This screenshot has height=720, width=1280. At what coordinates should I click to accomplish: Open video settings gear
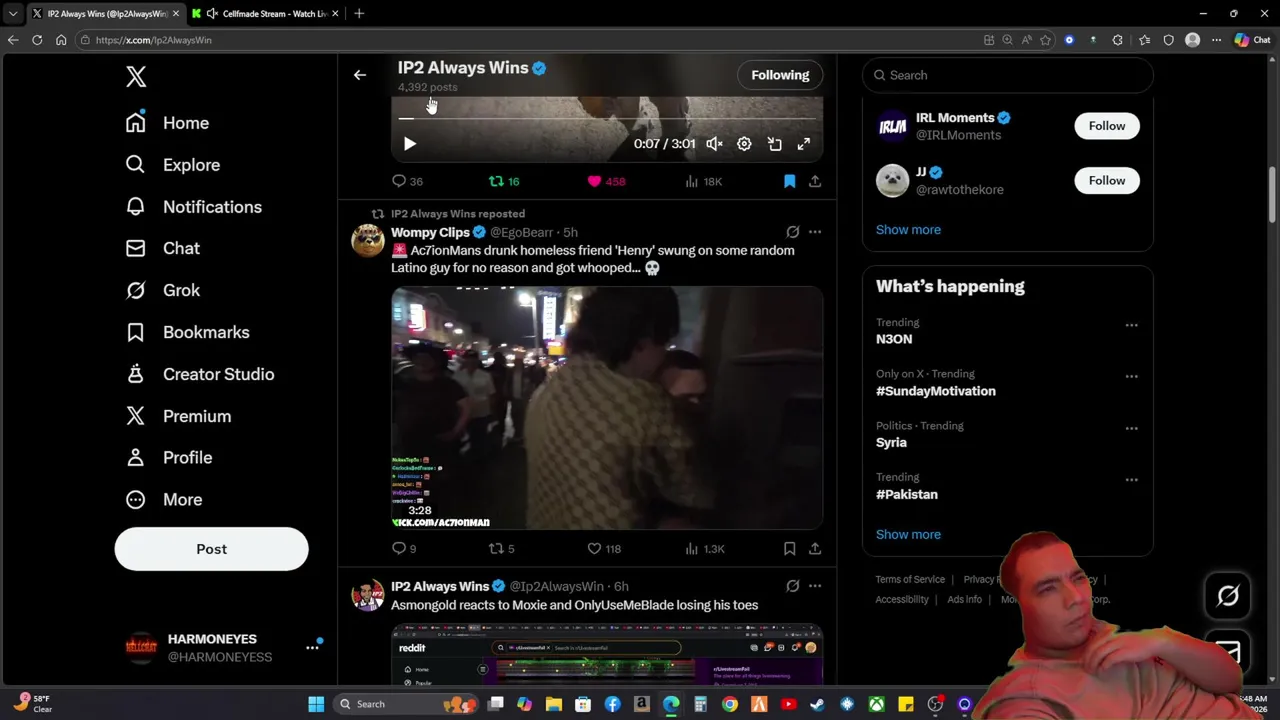click(744, 144)
